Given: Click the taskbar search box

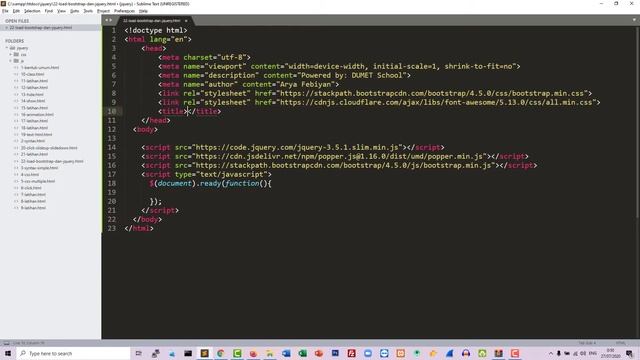Looking at the screenshot, I should [x=73, y=353].
